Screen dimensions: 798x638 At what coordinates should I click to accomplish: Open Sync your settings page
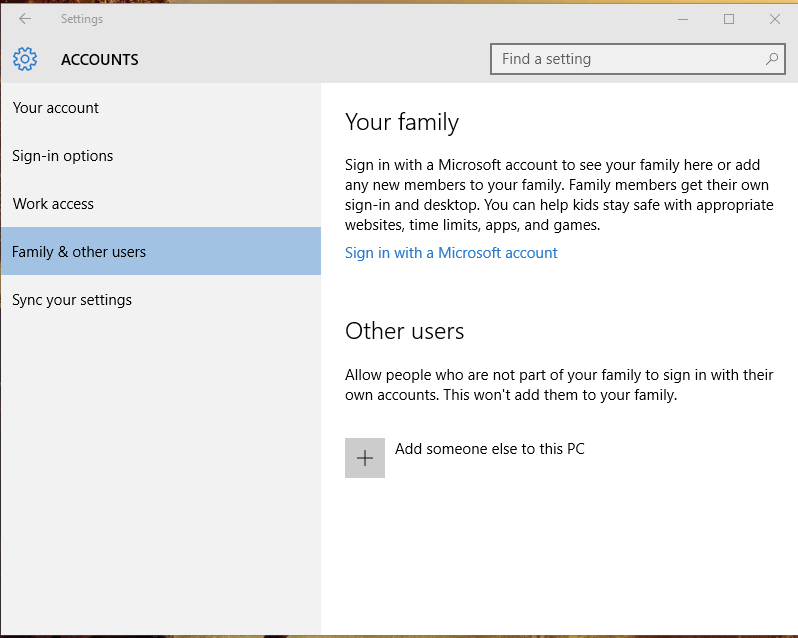pos(72,300)
